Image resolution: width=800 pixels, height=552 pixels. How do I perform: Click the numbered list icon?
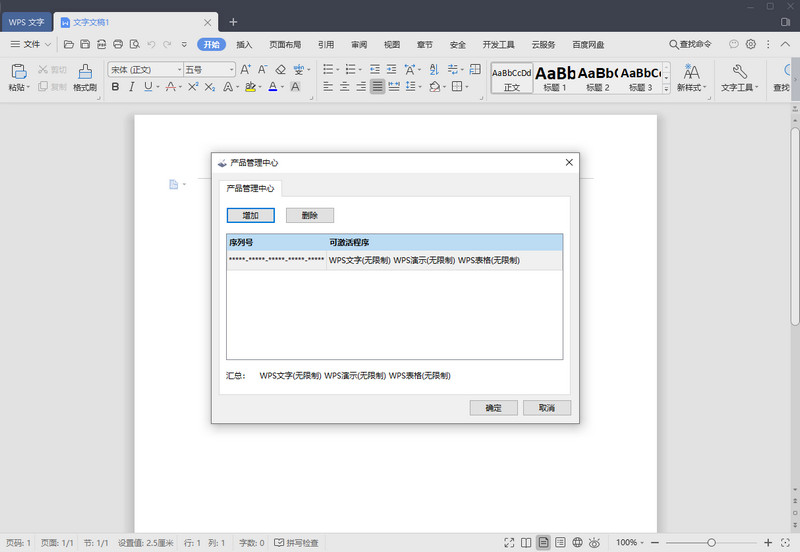351,69
